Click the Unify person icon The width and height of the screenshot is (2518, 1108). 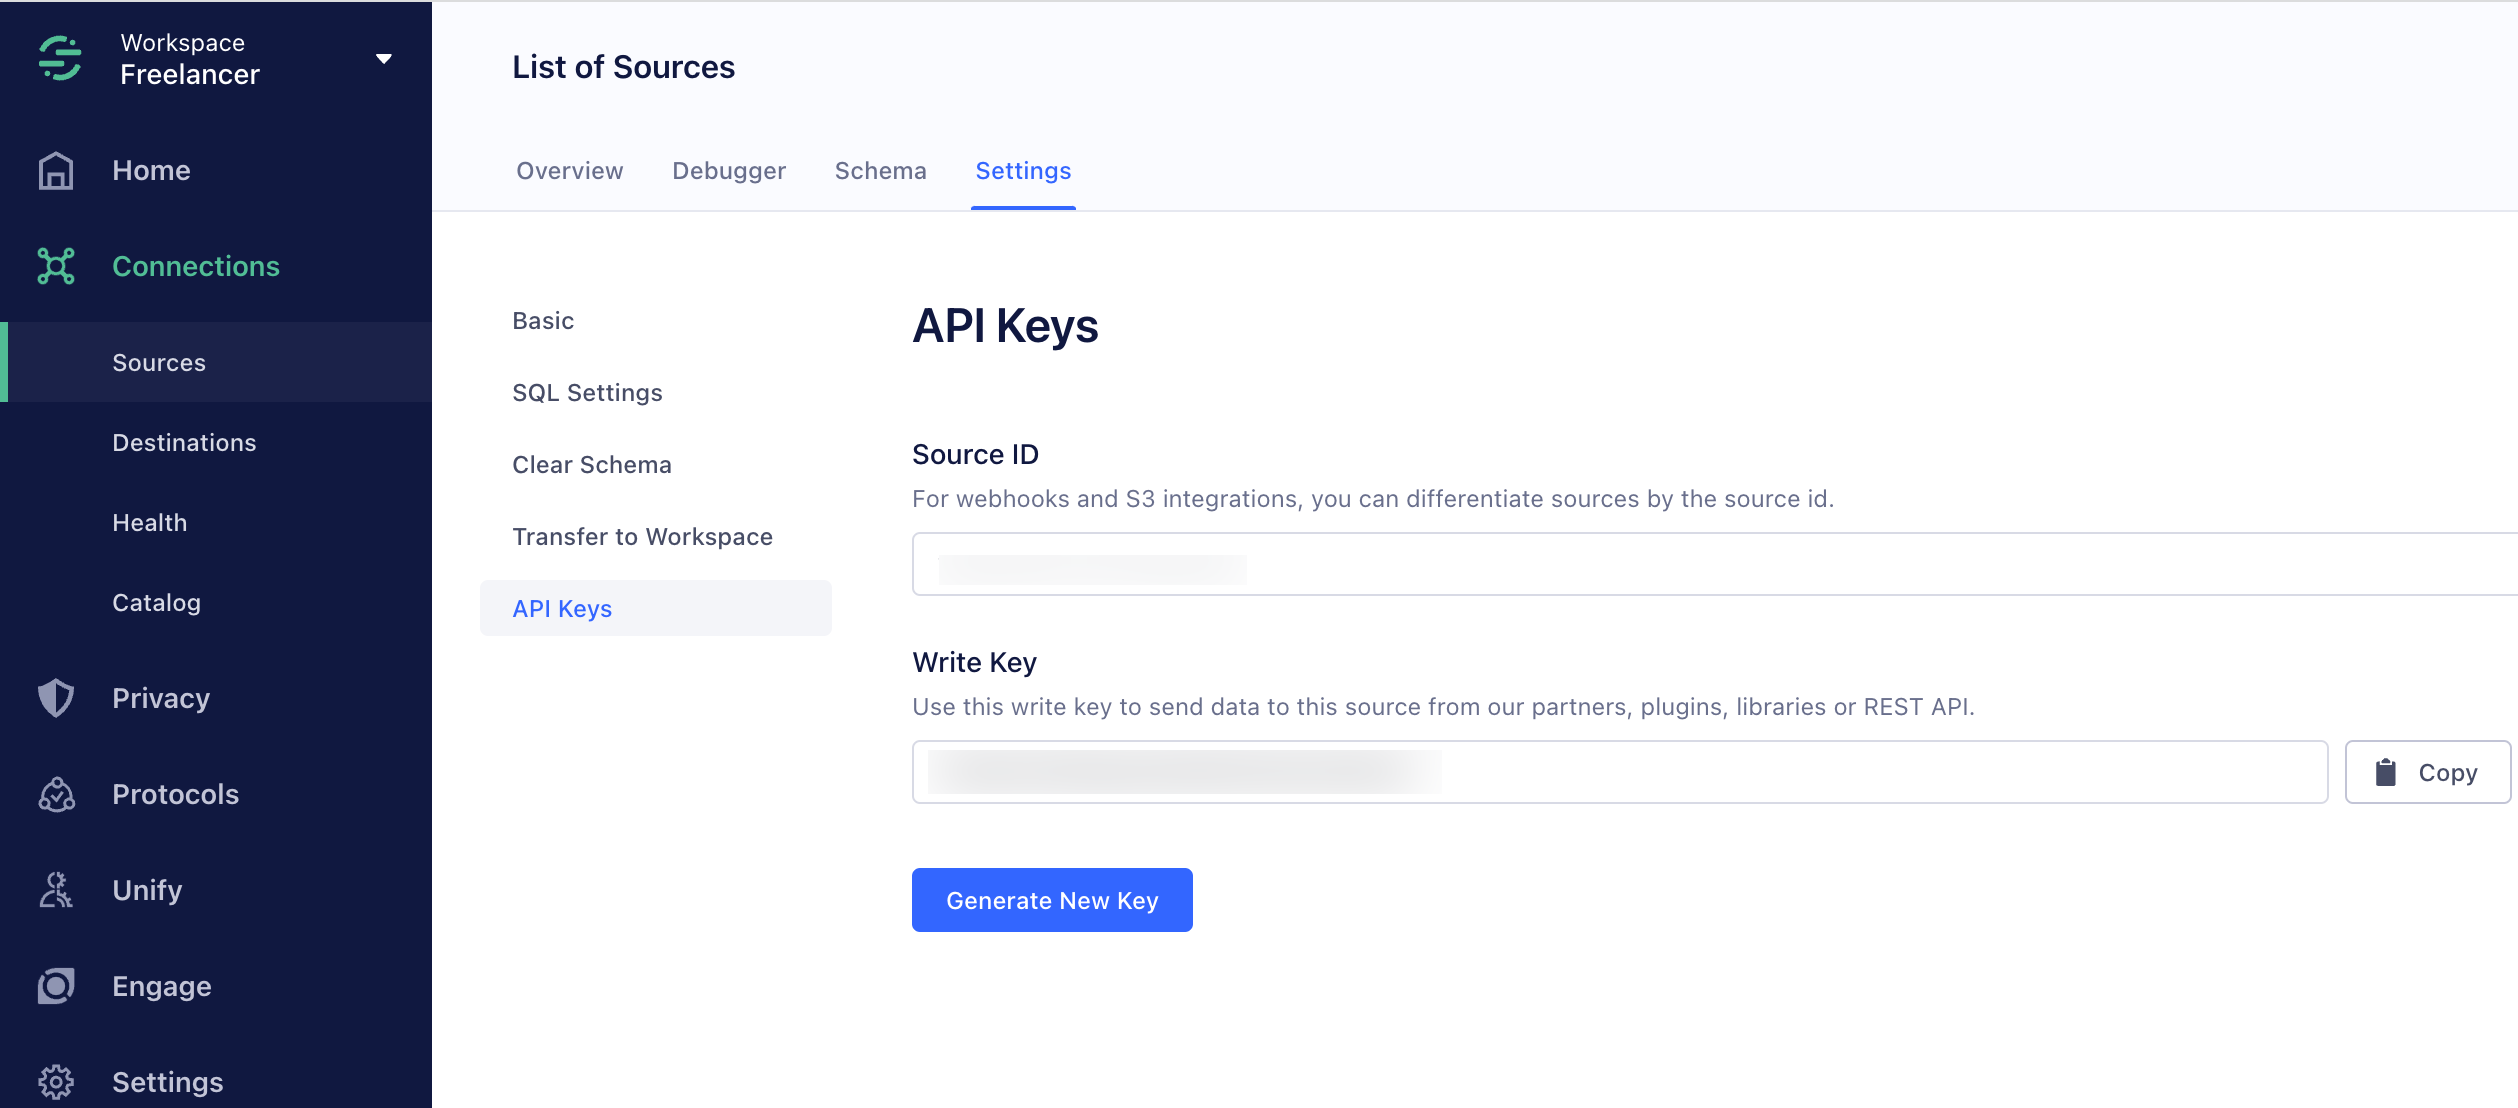pos(56,890)
